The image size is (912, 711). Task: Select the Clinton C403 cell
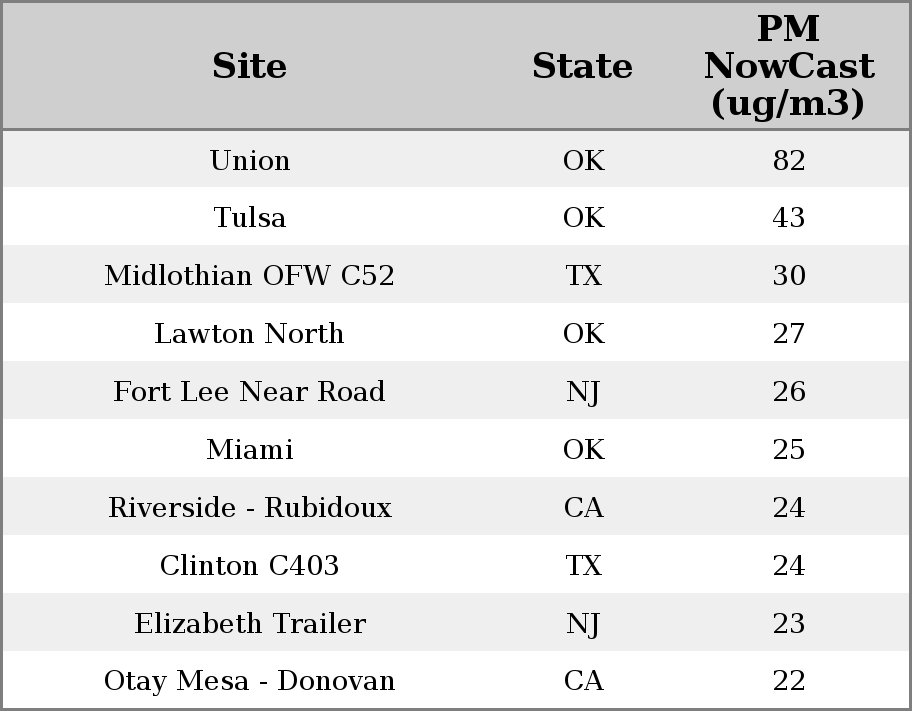tap(249, 566)
